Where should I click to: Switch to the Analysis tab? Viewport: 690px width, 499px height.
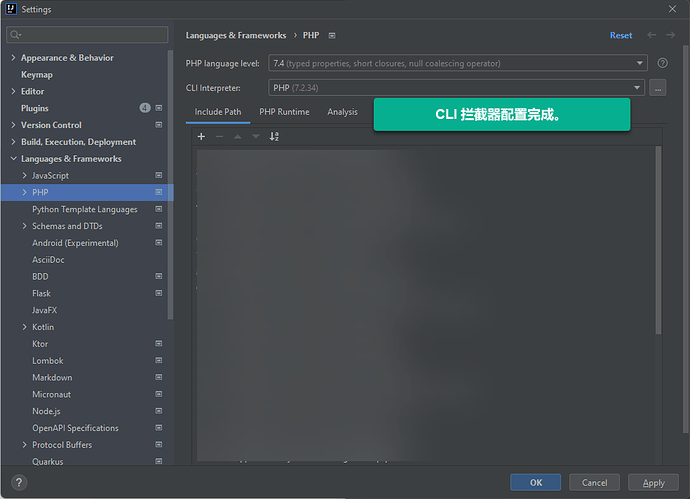[342, 112]
